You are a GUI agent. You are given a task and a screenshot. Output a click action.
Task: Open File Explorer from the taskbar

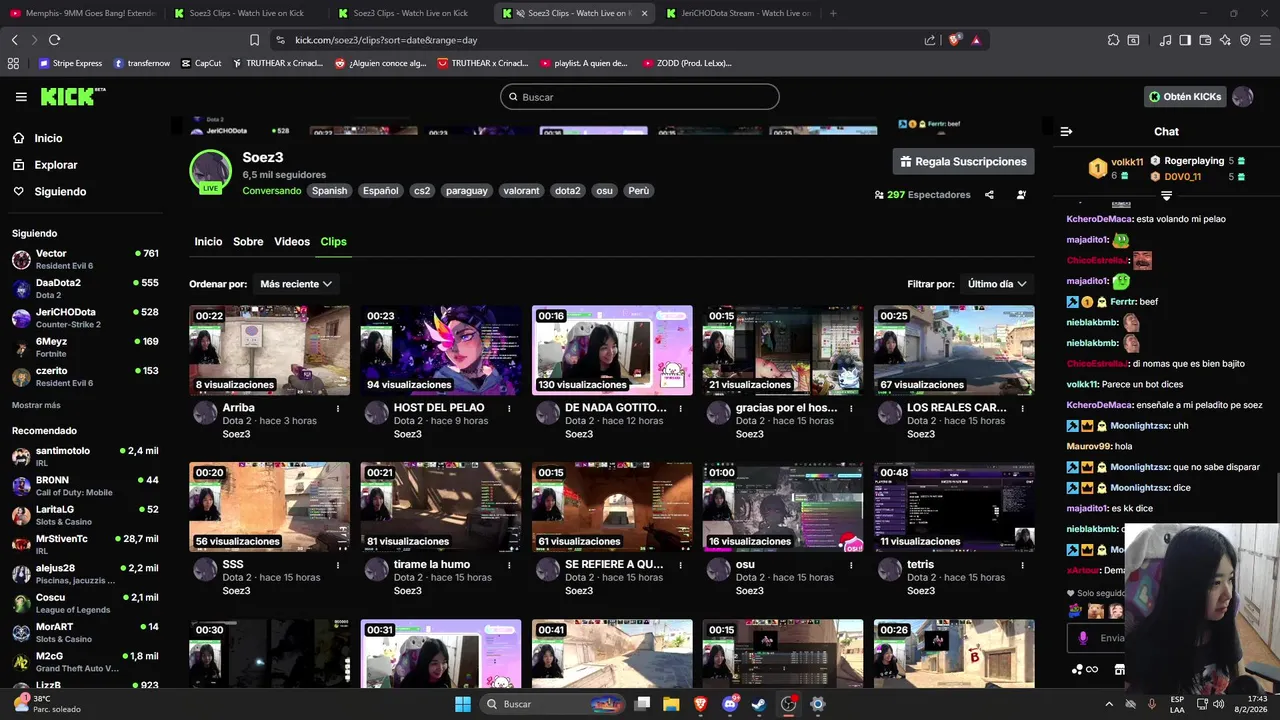coord(671,704)
